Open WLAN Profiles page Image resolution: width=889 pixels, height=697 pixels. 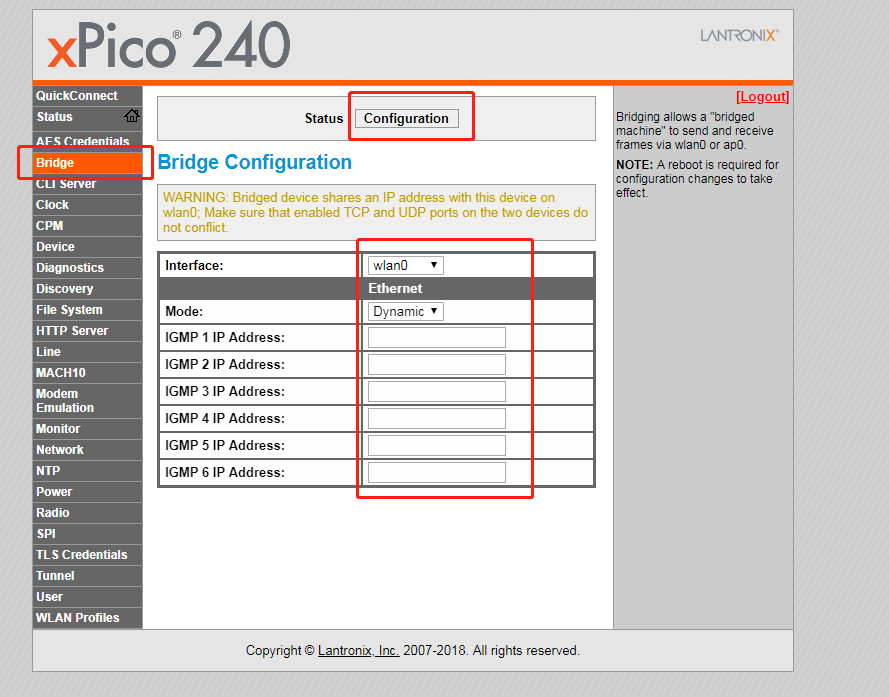tap(87, 618)
